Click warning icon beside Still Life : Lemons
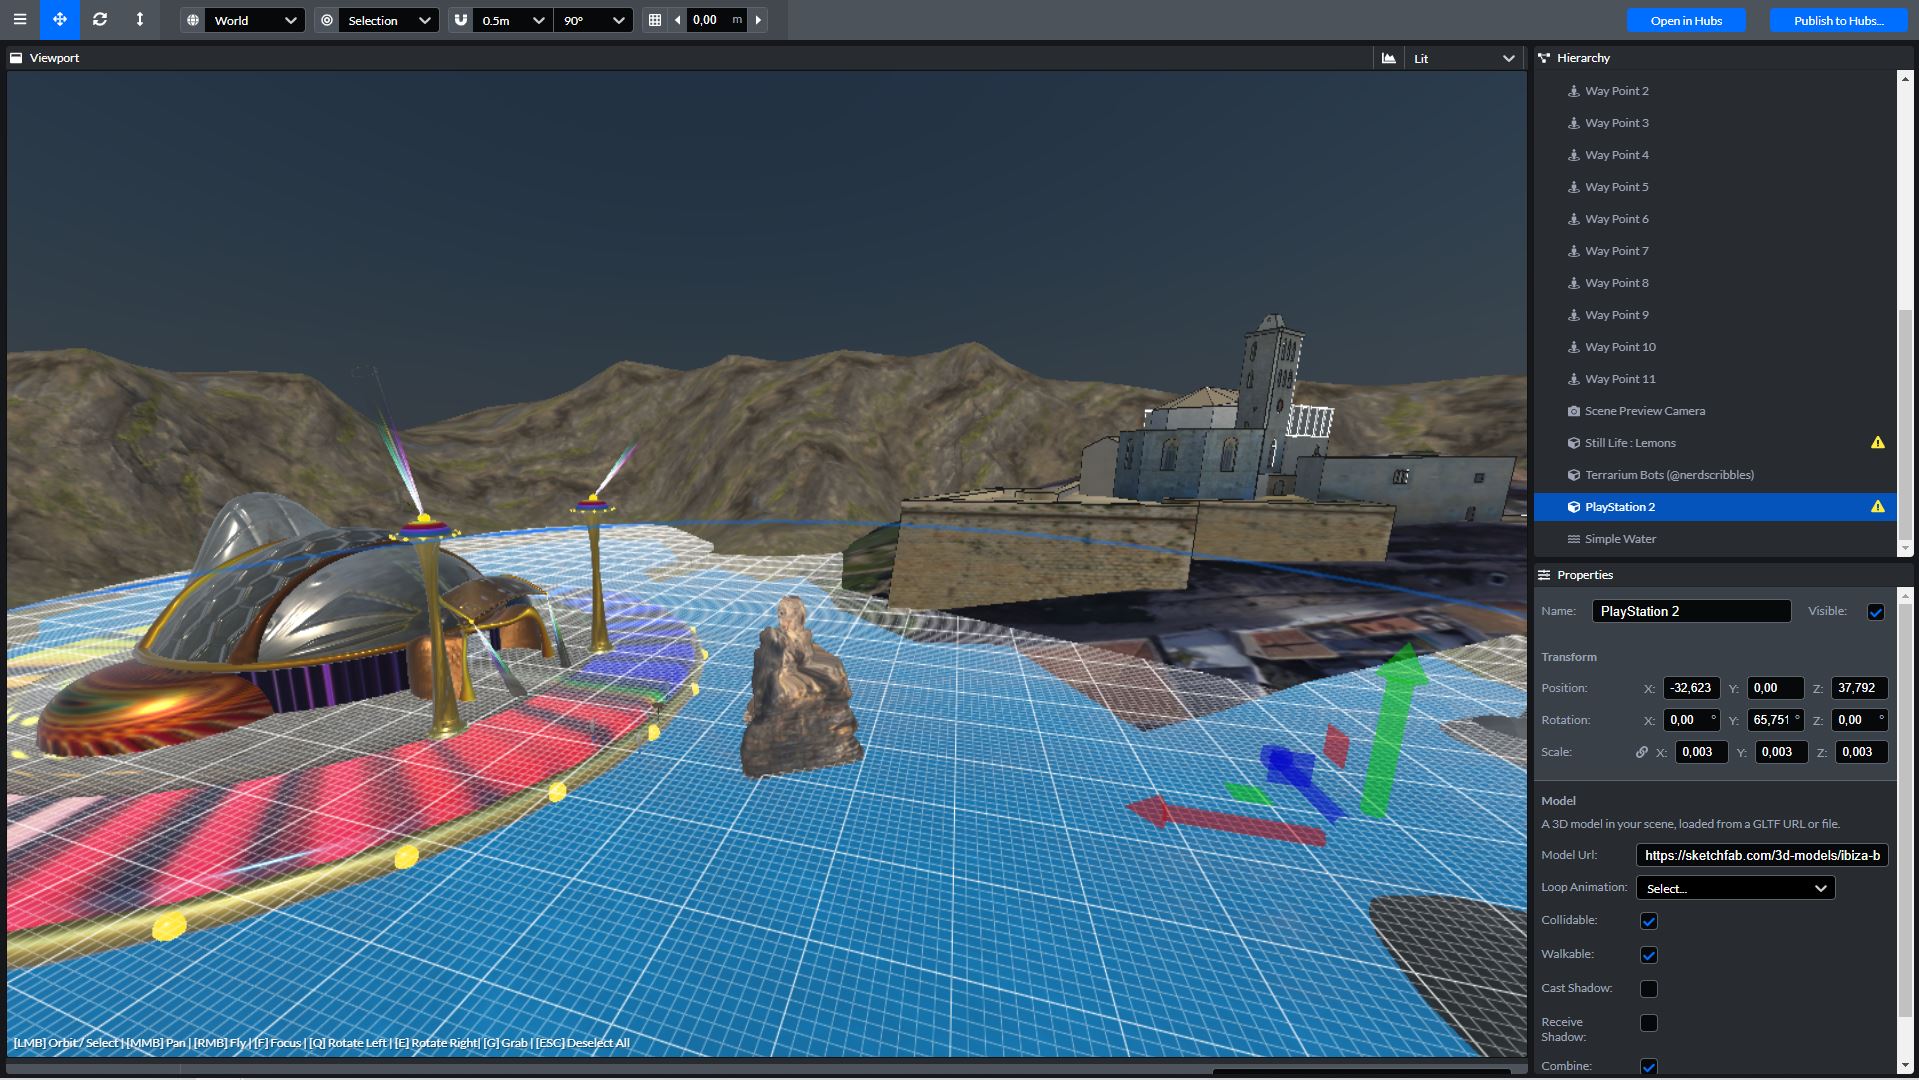This screenshot has width=1919, height=1080. pos(1877,443)
